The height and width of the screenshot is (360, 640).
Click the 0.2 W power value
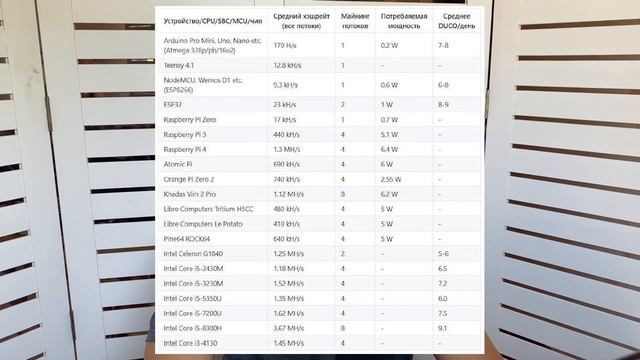389,46
